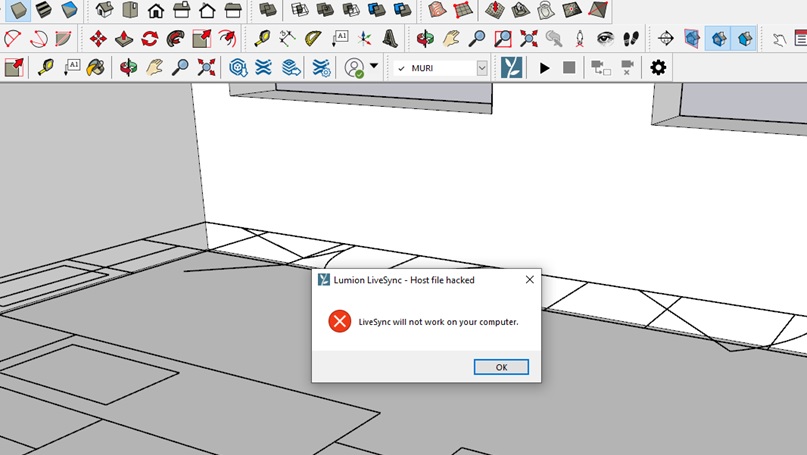Select the Move tool with red arrows
This screenshot has width=807, height=455.
pos(98,39)
